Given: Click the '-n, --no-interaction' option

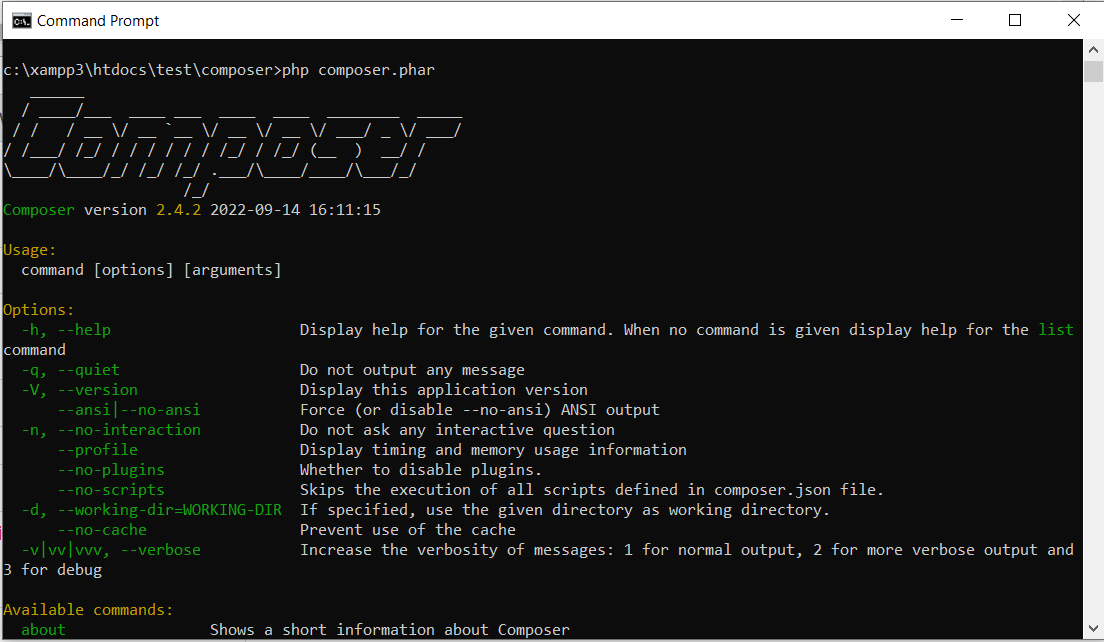Looking at the screenshot, I should [x=111, y=430].
